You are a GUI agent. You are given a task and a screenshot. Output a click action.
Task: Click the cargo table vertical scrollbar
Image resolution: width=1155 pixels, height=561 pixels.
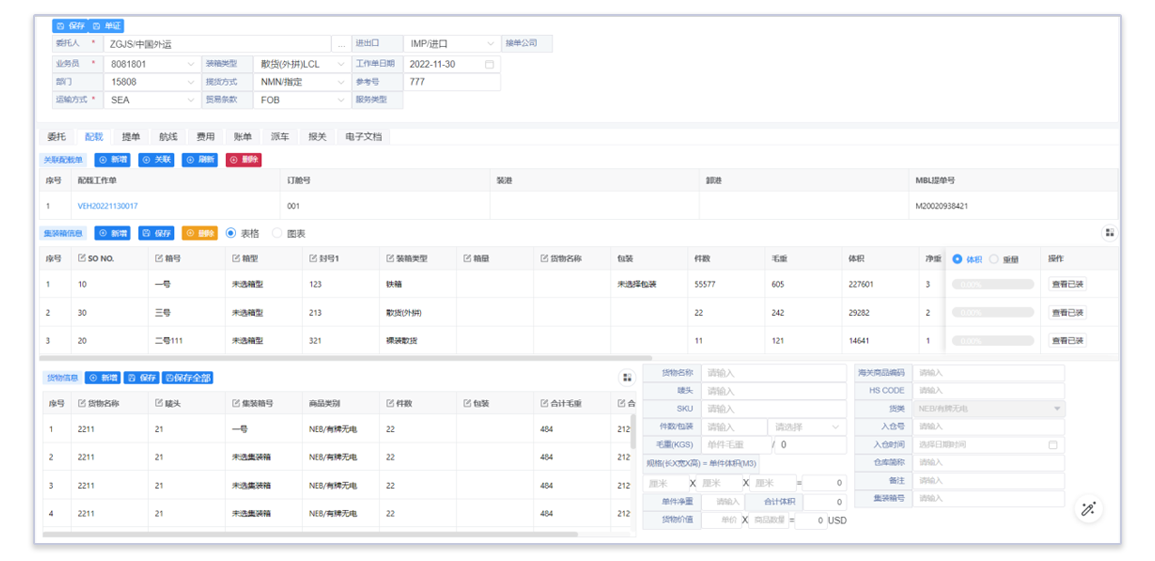point(633,431)
